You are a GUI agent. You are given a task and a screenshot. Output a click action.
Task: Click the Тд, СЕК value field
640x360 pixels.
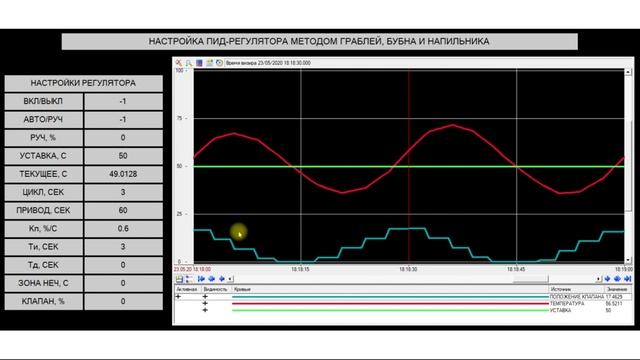pyautogui.click(x=123, y=265)
